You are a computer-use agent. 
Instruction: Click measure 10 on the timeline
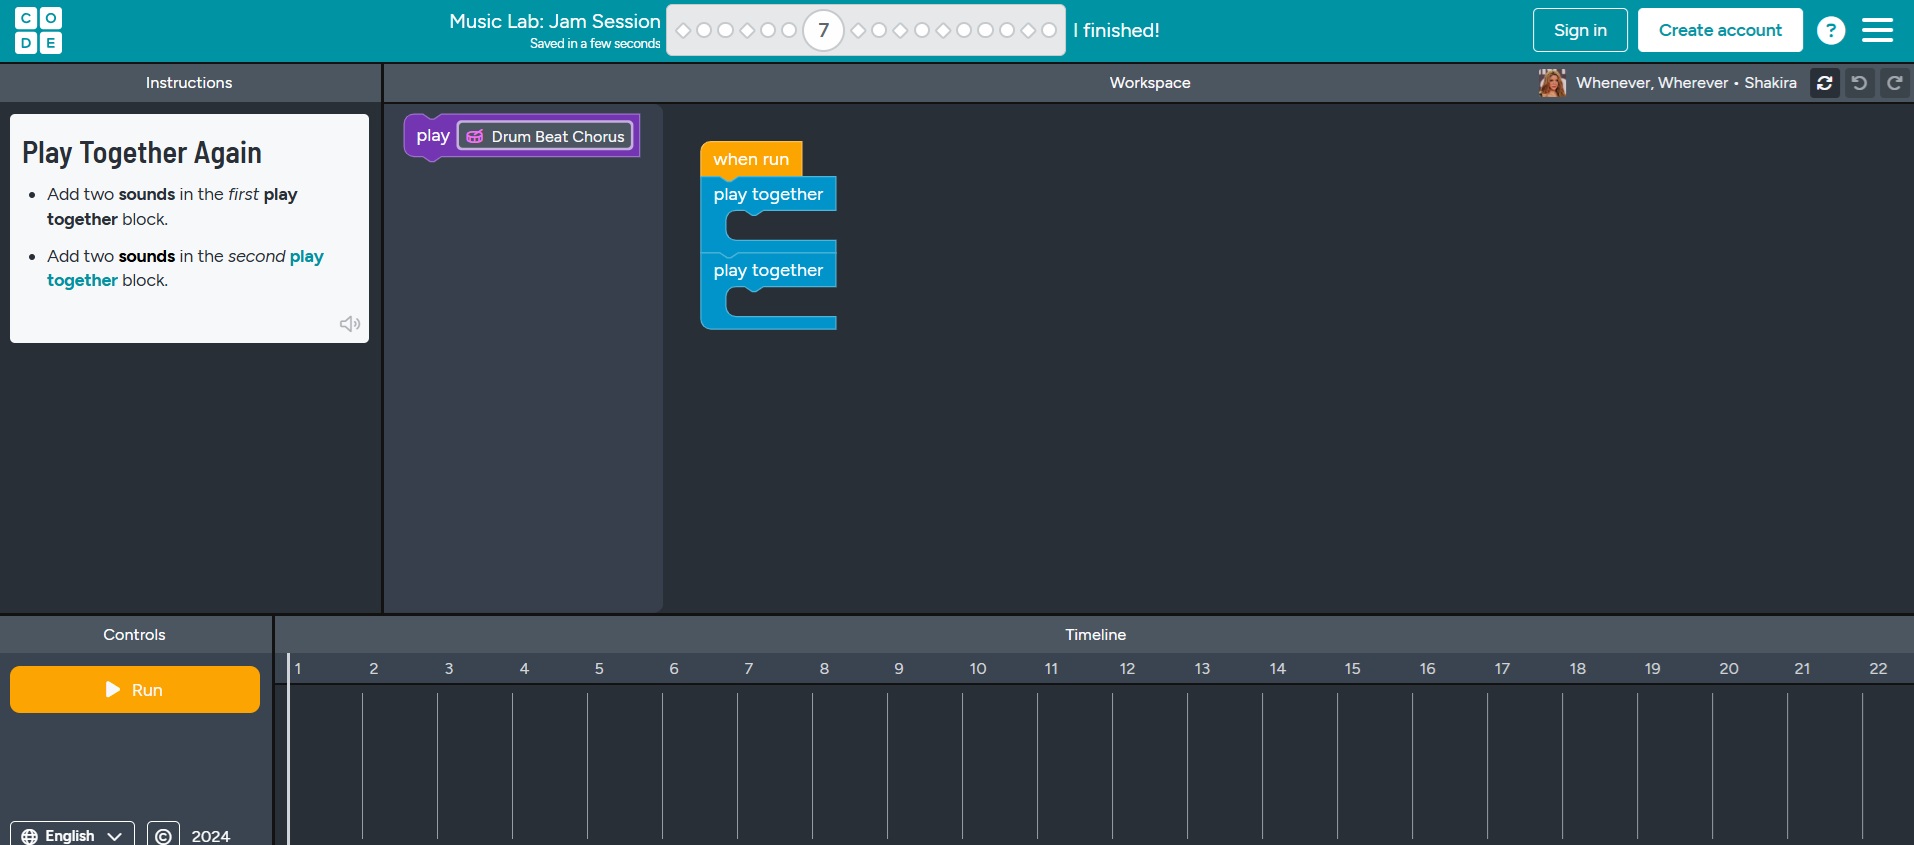click(x=977, y=669)
